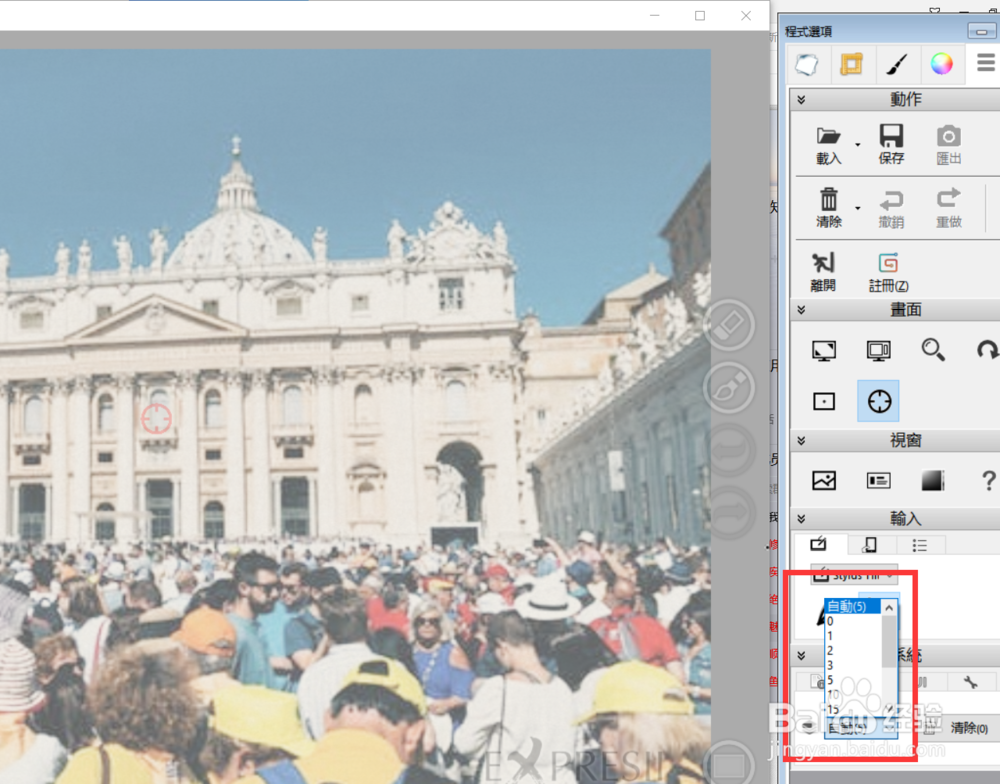
Task: Open the yellow ruler frame tab
Action: click(852, 64)
